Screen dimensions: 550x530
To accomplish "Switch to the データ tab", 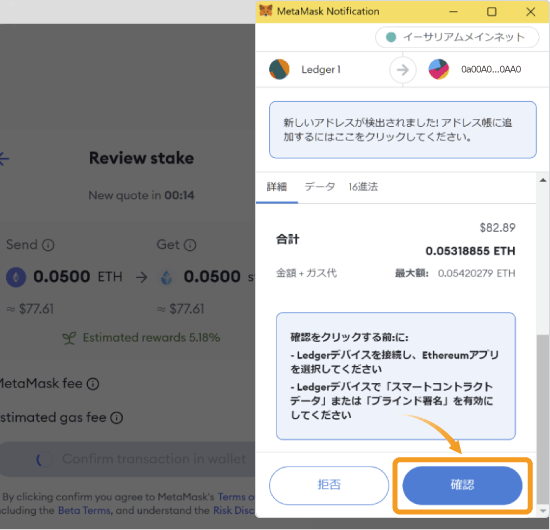I will pos(320,187).
